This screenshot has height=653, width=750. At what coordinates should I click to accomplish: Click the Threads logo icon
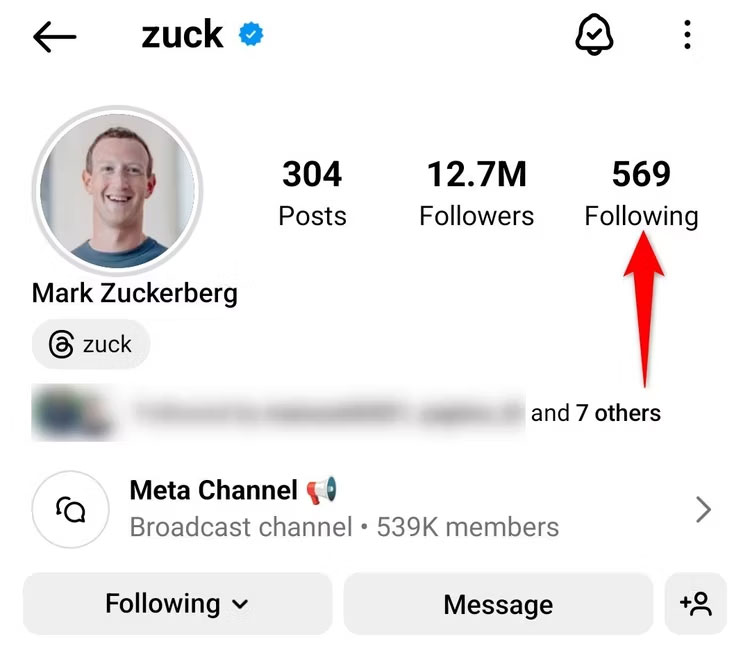point(61,345)
